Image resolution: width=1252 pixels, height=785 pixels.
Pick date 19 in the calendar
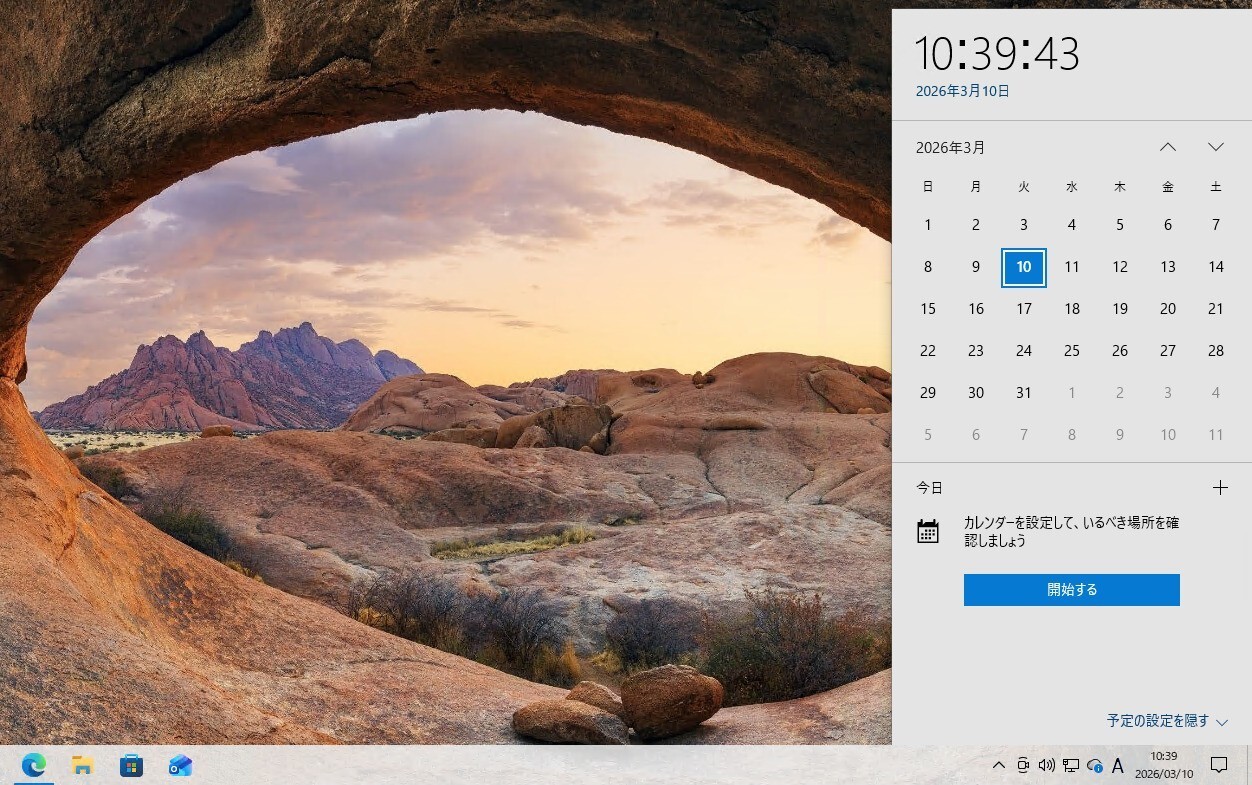1120,309
